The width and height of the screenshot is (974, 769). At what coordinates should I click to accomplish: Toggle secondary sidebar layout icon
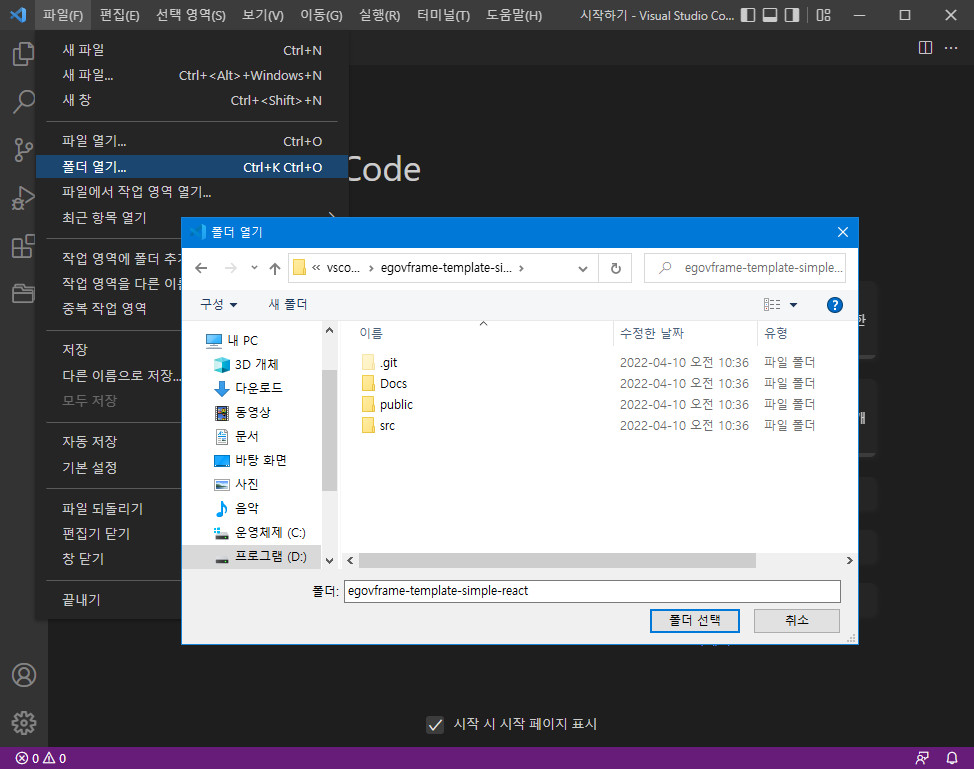pos(792,15)
